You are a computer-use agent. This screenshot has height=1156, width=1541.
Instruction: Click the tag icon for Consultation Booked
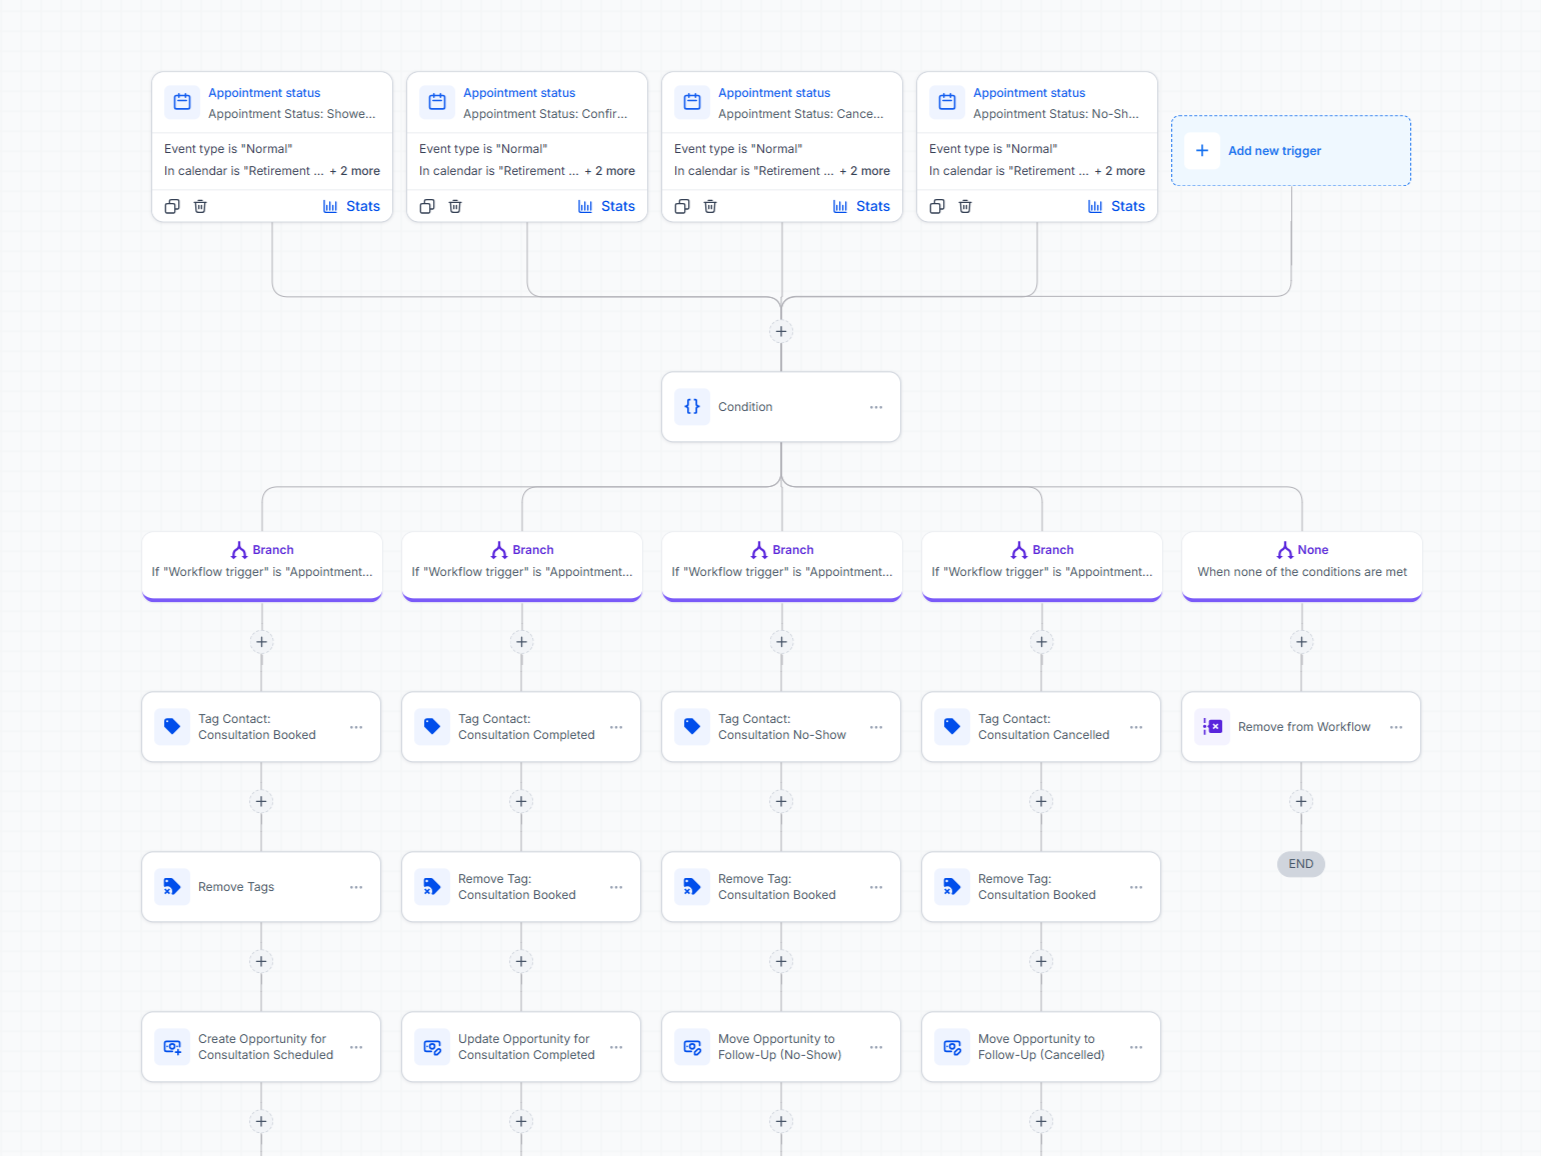tap(172, 727)
